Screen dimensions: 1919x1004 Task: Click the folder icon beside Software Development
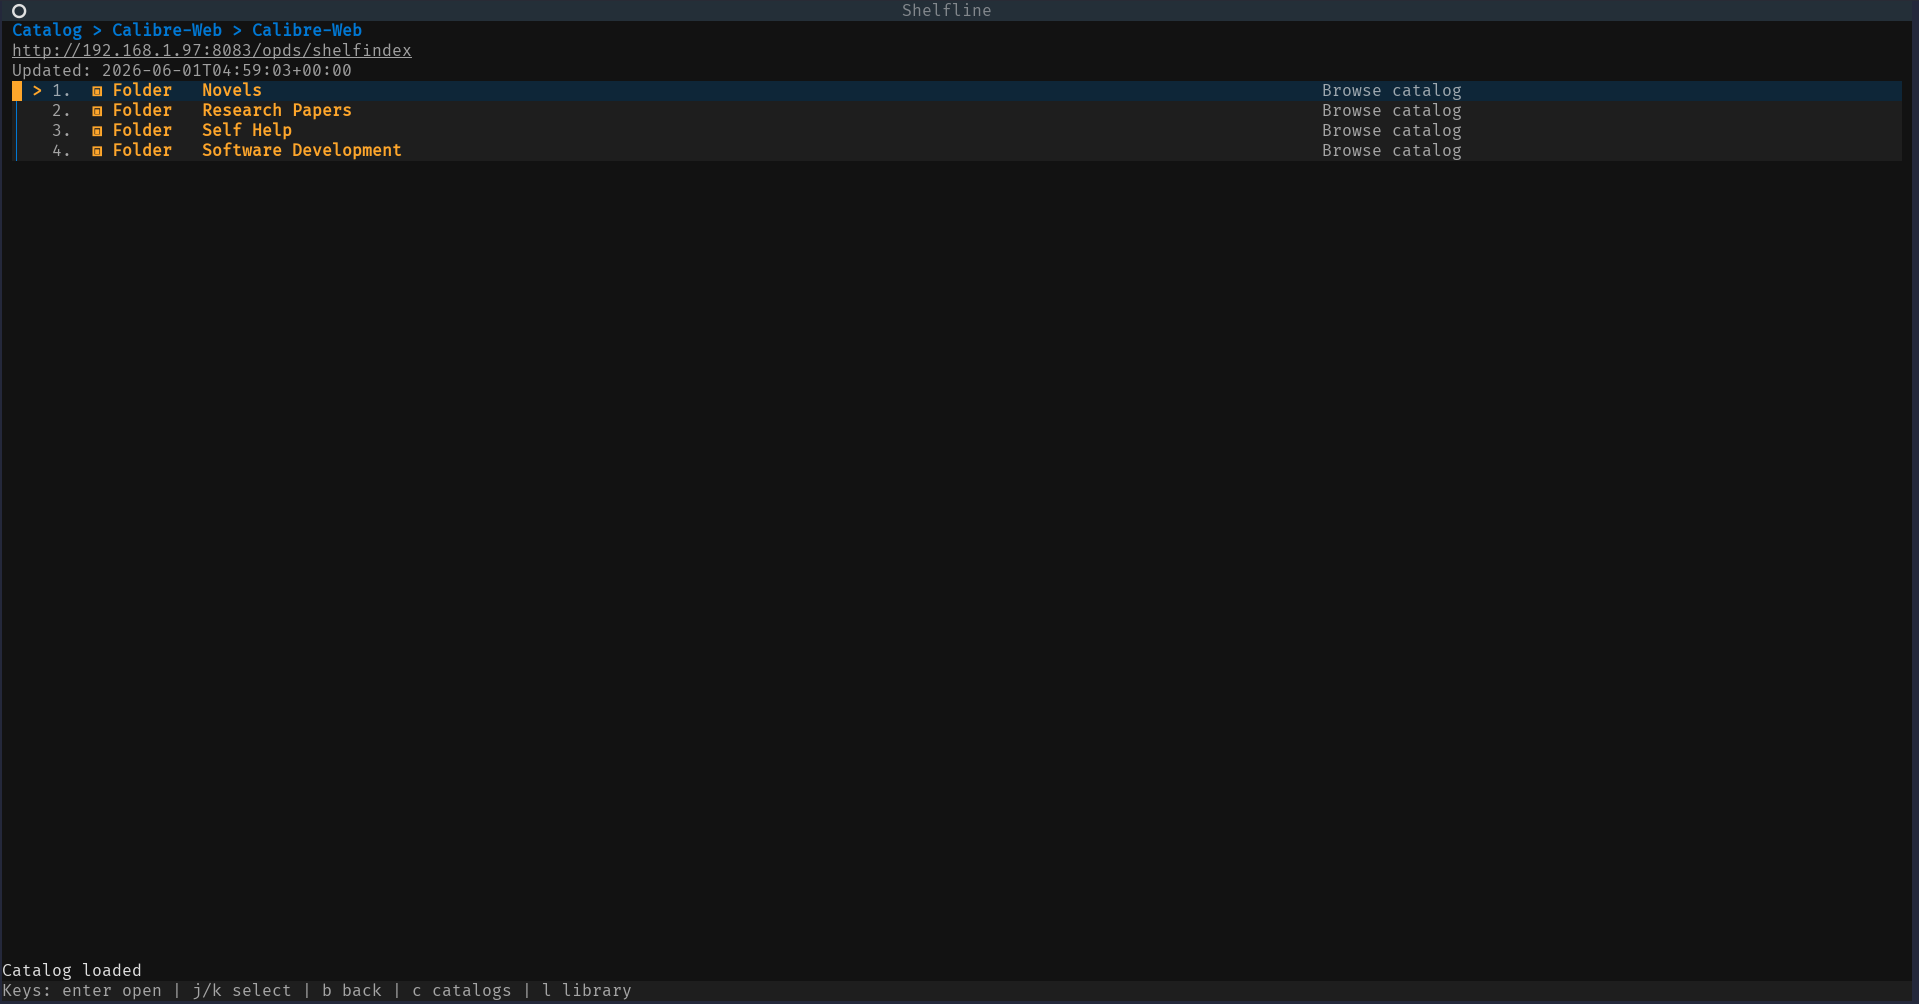click(97, 151)
